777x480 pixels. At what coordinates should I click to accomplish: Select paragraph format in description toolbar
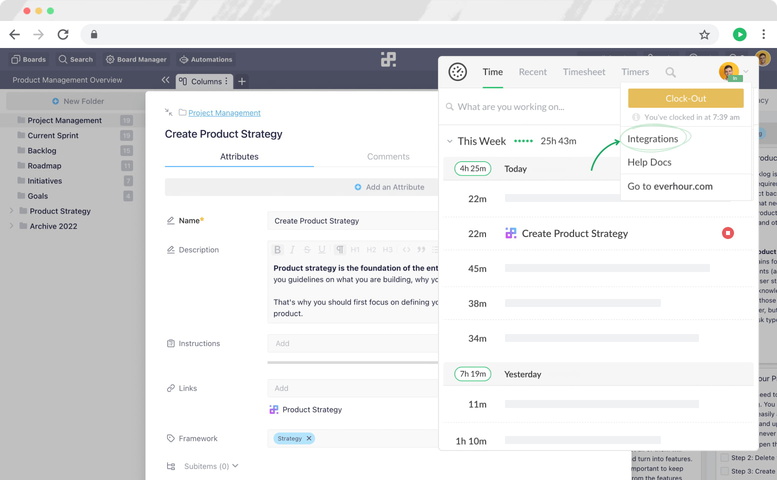[339, 250]
